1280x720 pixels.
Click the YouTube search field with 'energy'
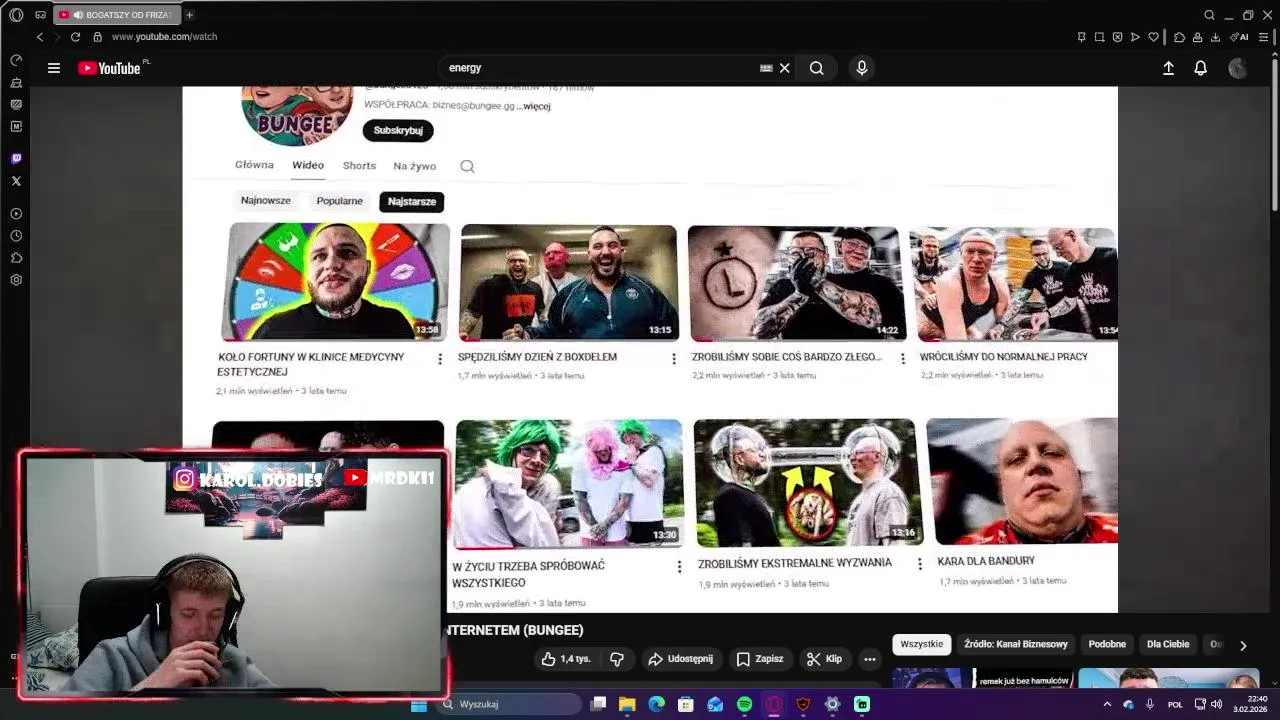pos(602,68)
